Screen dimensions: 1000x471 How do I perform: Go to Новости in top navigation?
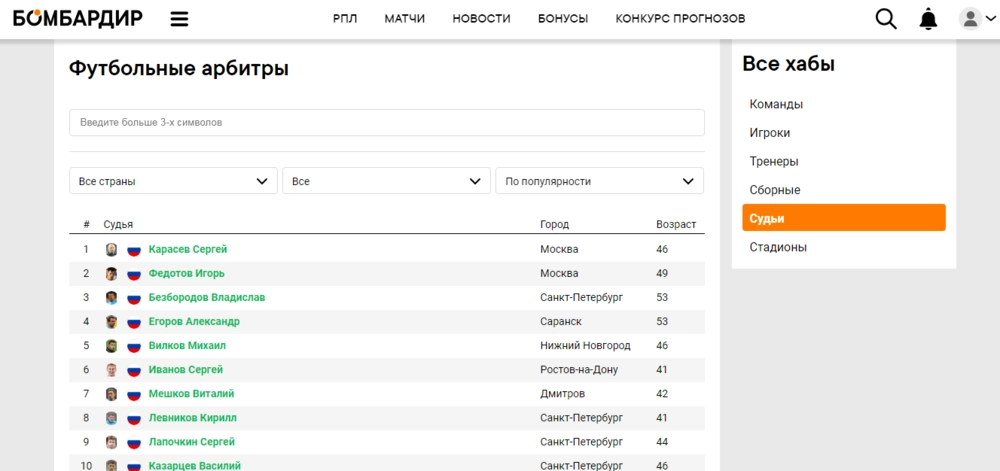481,19
